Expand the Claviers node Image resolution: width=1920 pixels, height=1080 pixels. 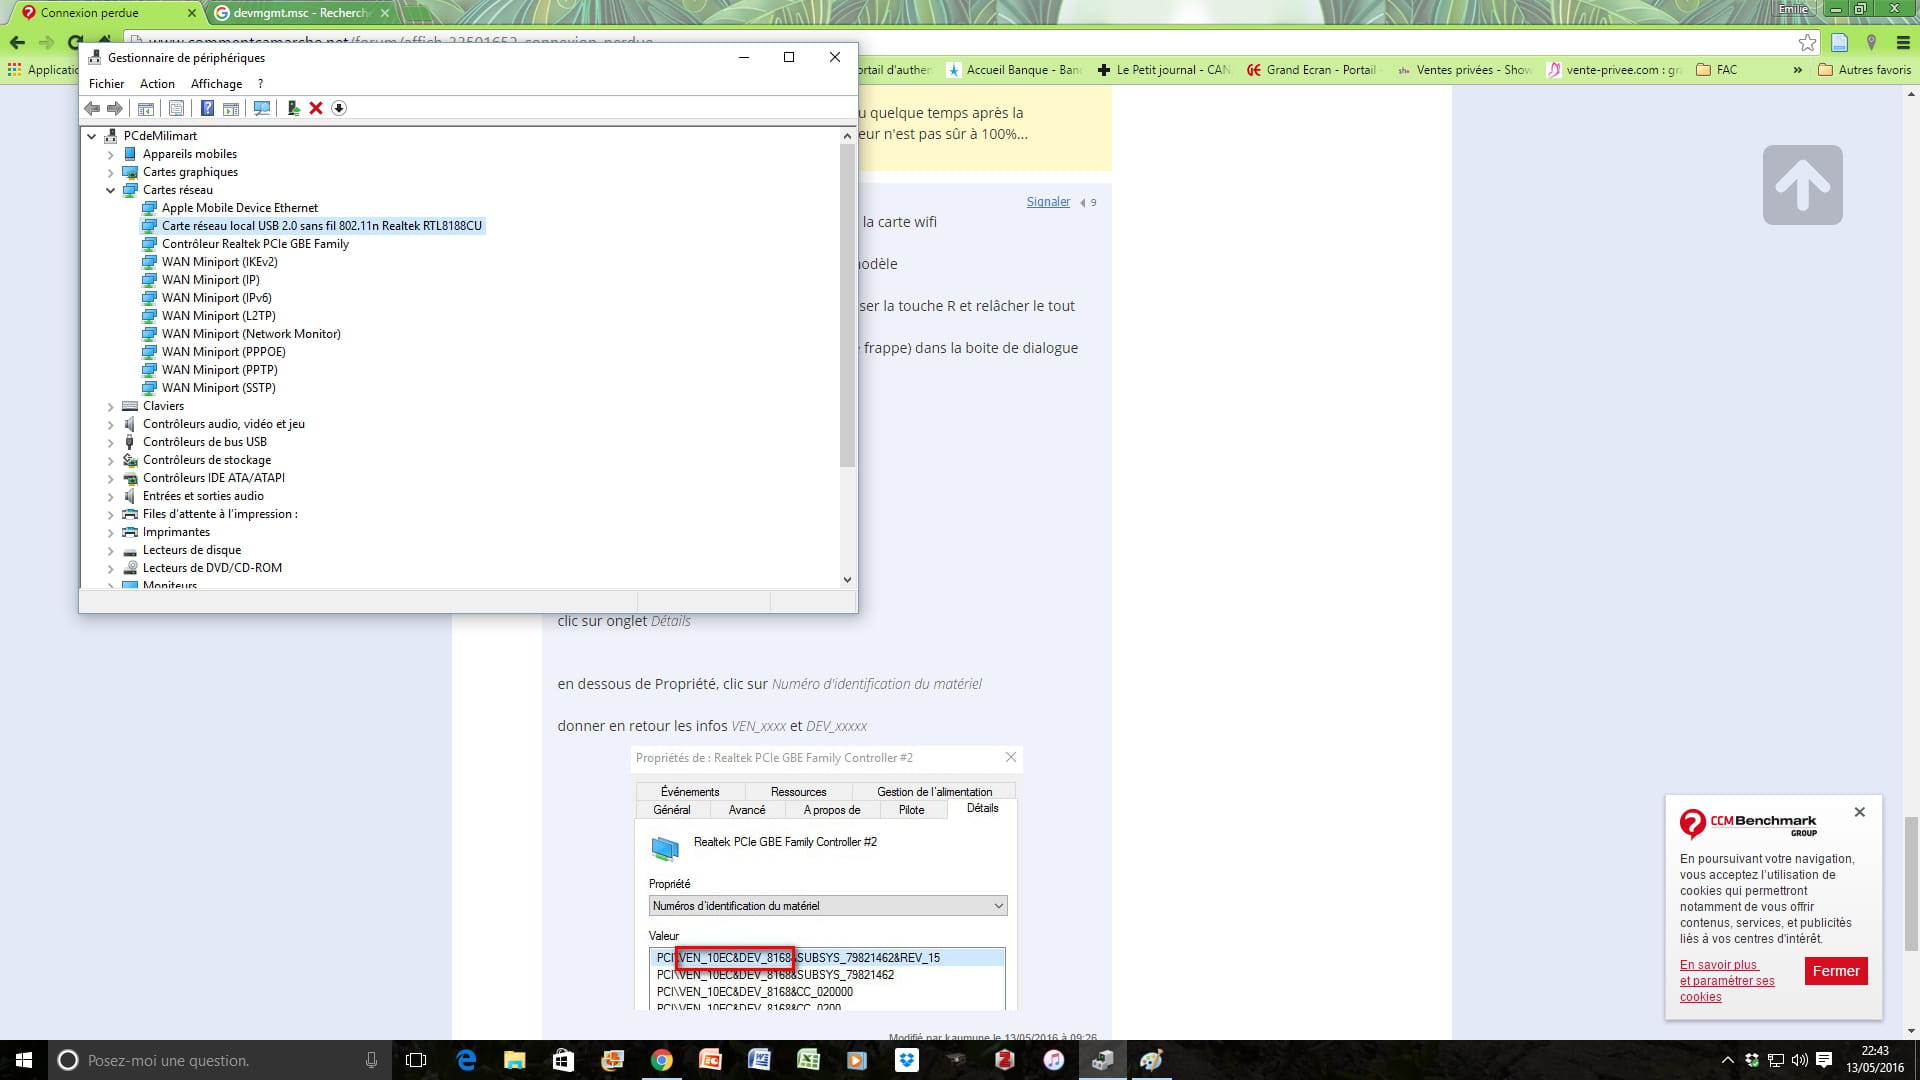(111, 406)
